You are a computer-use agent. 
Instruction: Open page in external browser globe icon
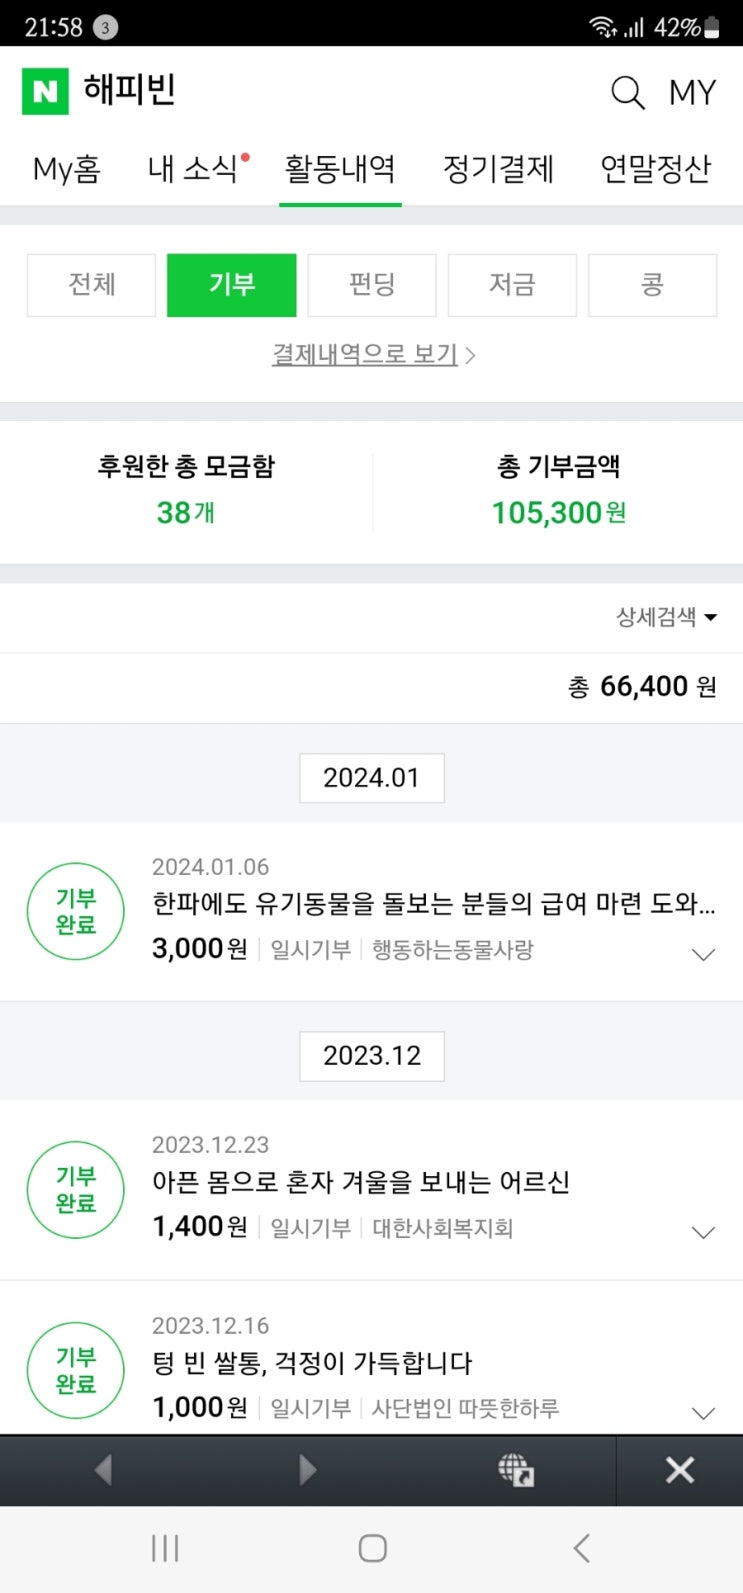516,1469
